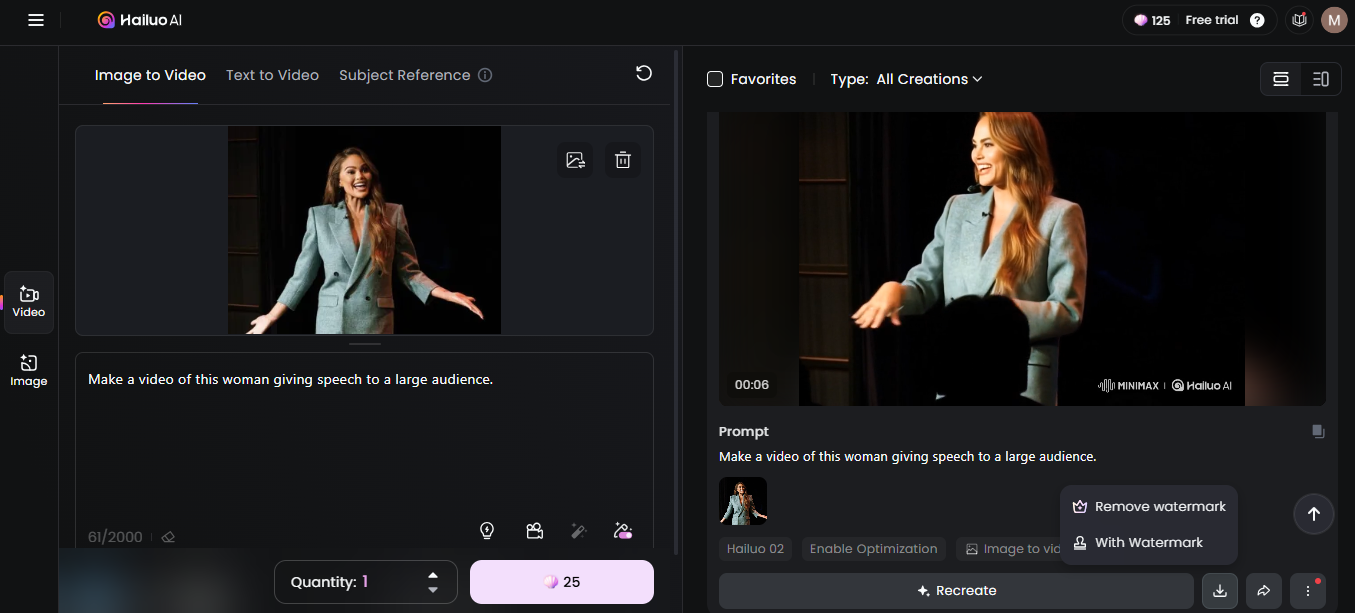Copy the prompt using copy icon

point(1318,432)
